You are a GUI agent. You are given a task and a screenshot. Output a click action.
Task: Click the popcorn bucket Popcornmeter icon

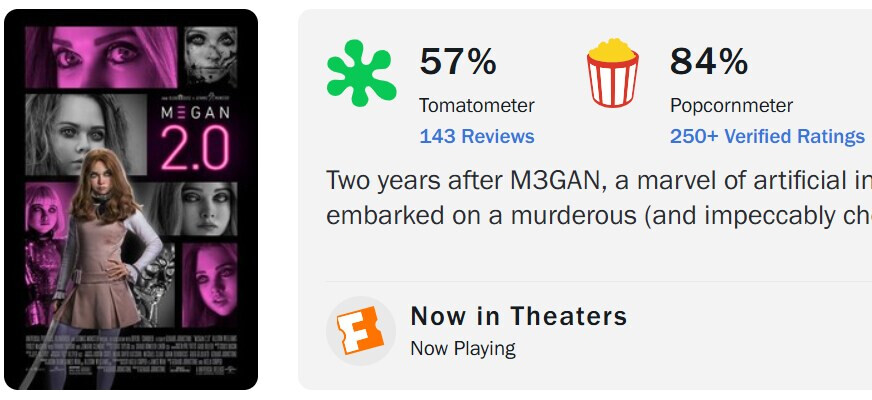[612, 73]
